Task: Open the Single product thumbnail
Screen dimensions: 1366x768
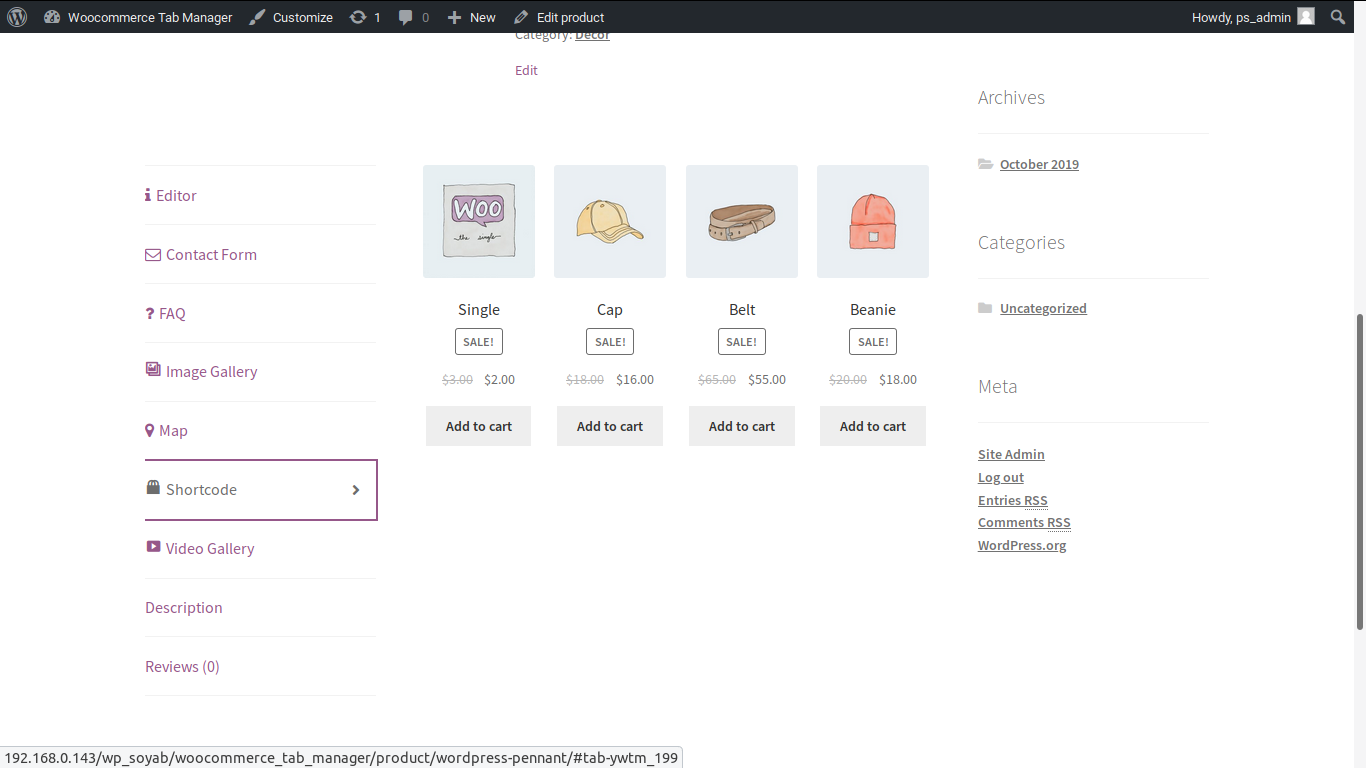Action: 479,221
